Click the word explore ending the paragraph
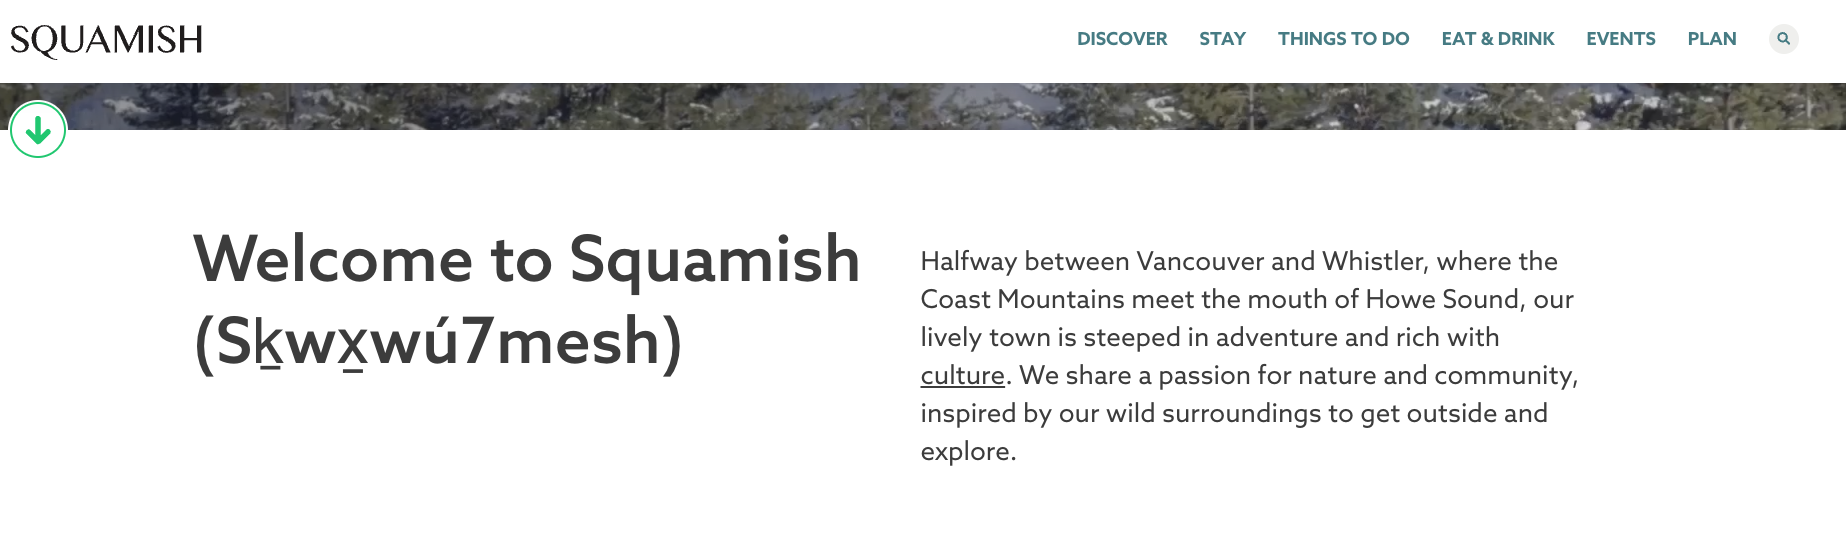 pyautogui.click(x=964, y=451)
